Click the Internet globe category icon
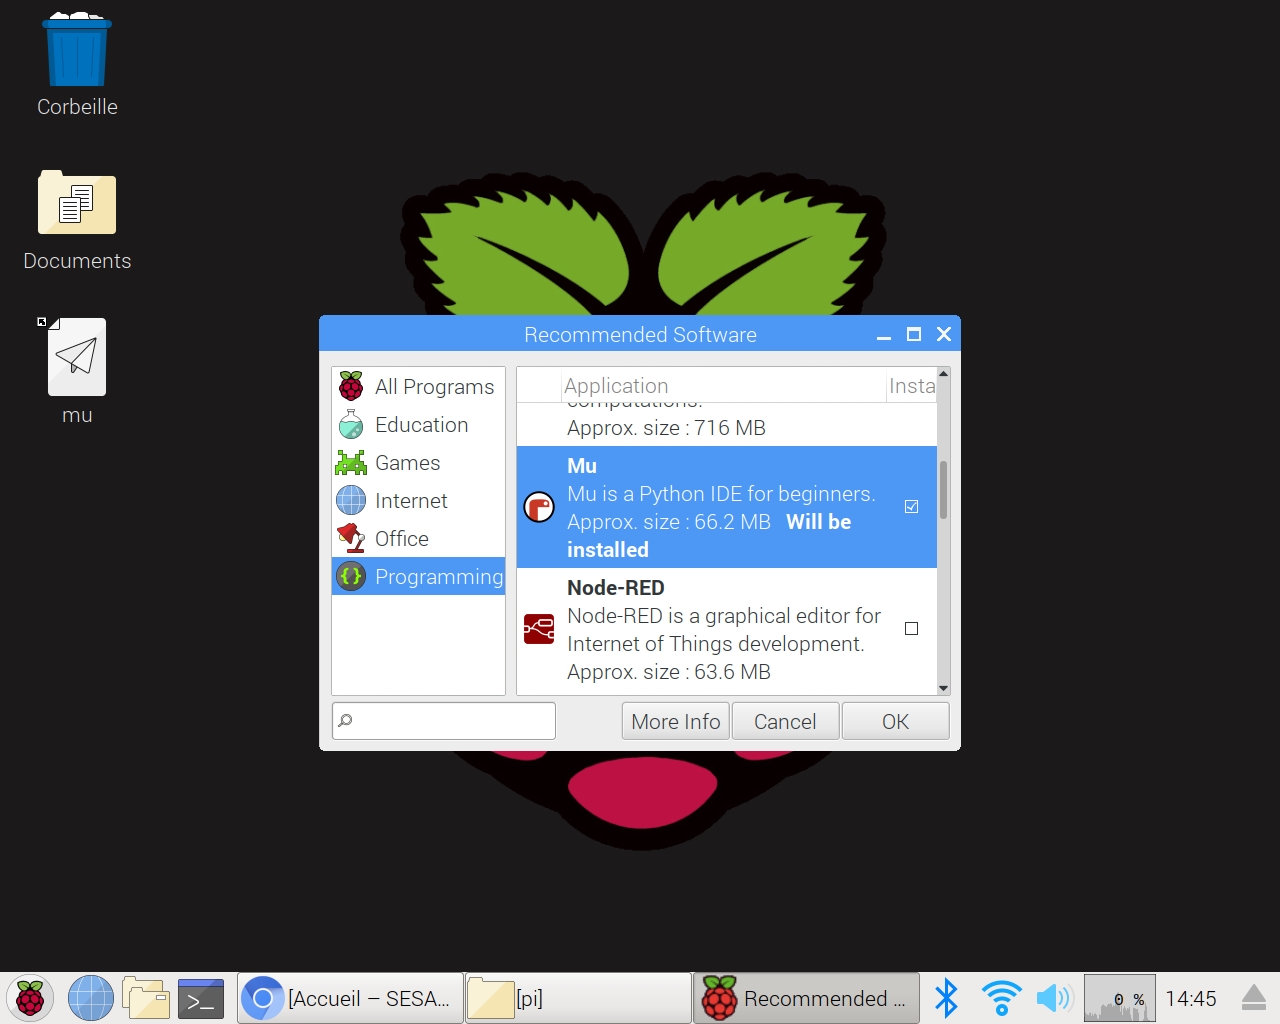Image resolution: width=1280 pixels, height=1024 pixels. [x=351, y=500]
